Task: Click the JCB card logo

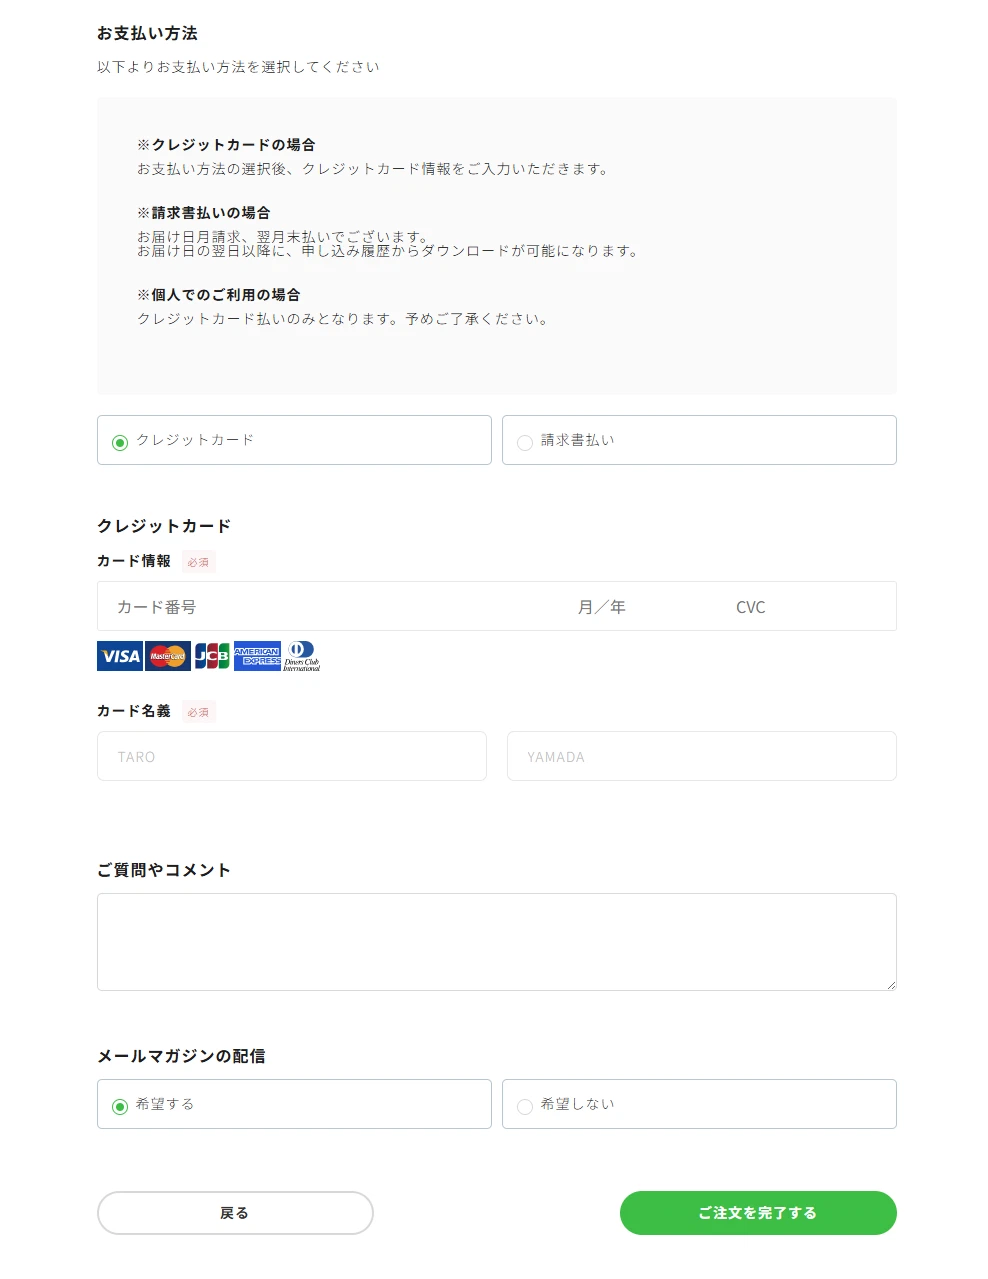Action: (x=212, y=656)
